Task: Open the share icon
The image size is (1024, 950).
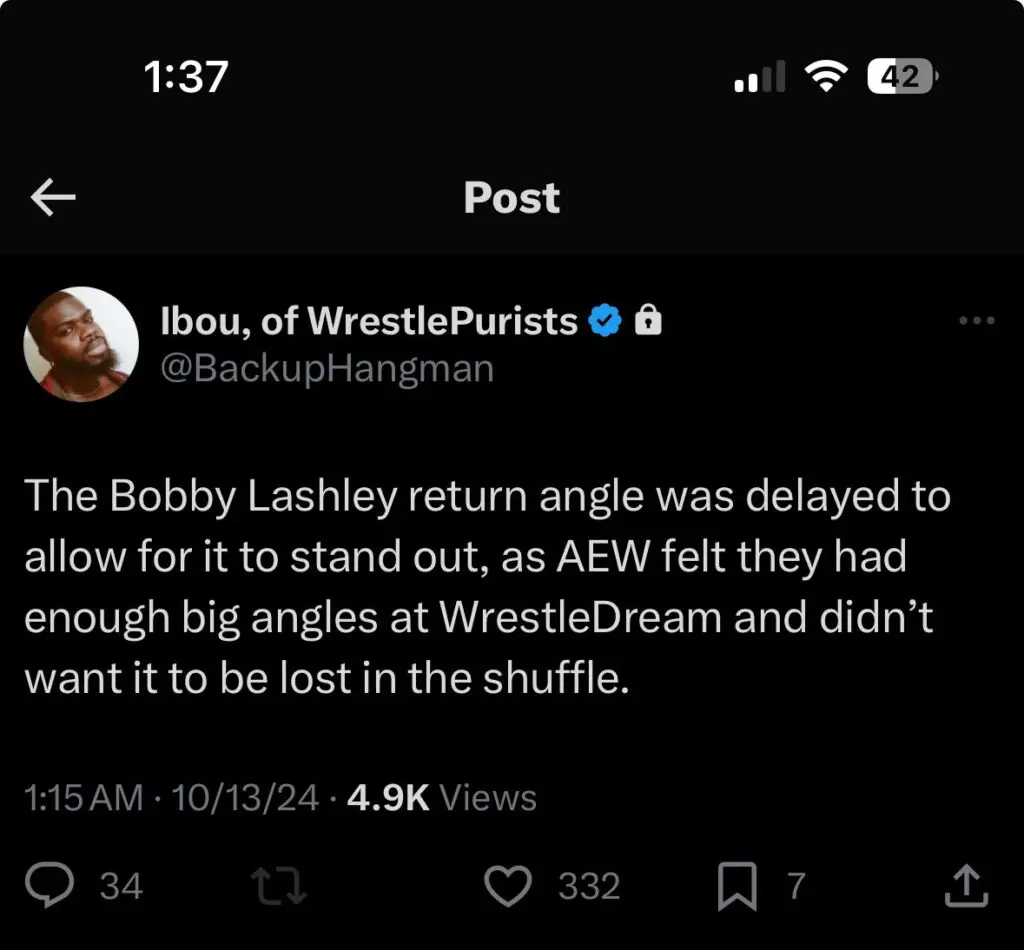Action: coord(966,886)
